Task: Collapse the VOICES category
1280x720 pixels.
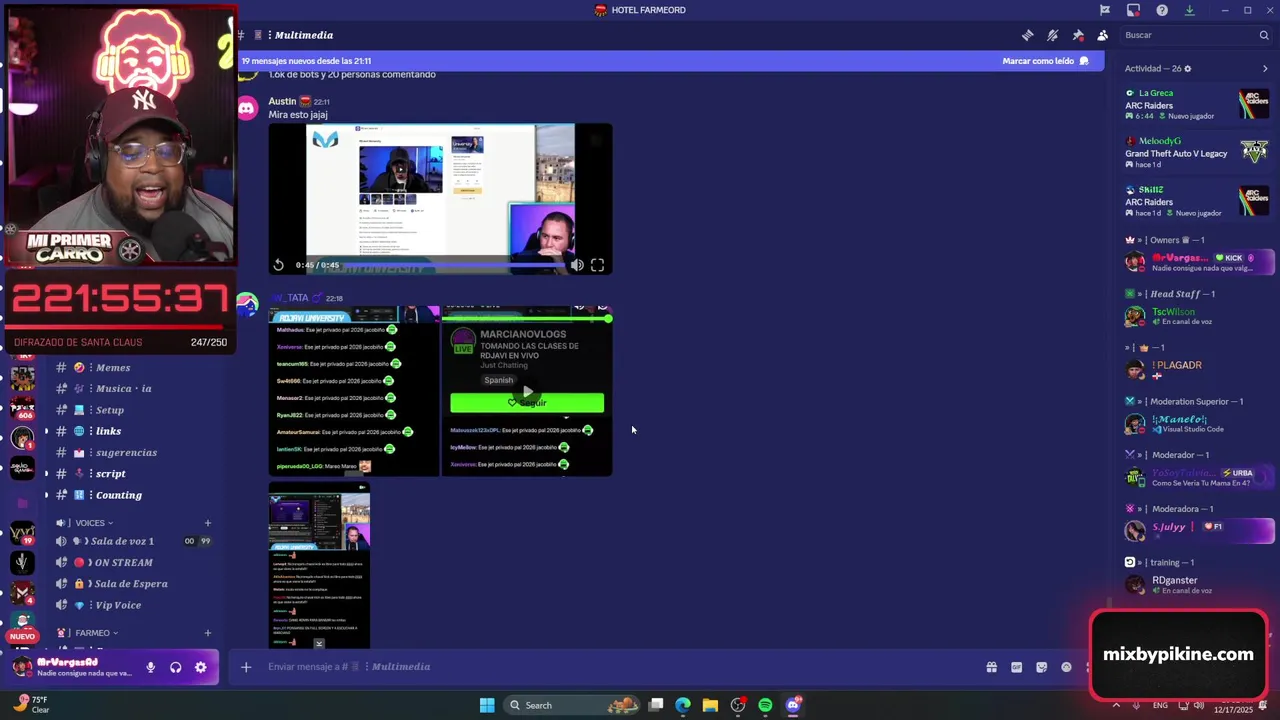Action: (90, 523)
